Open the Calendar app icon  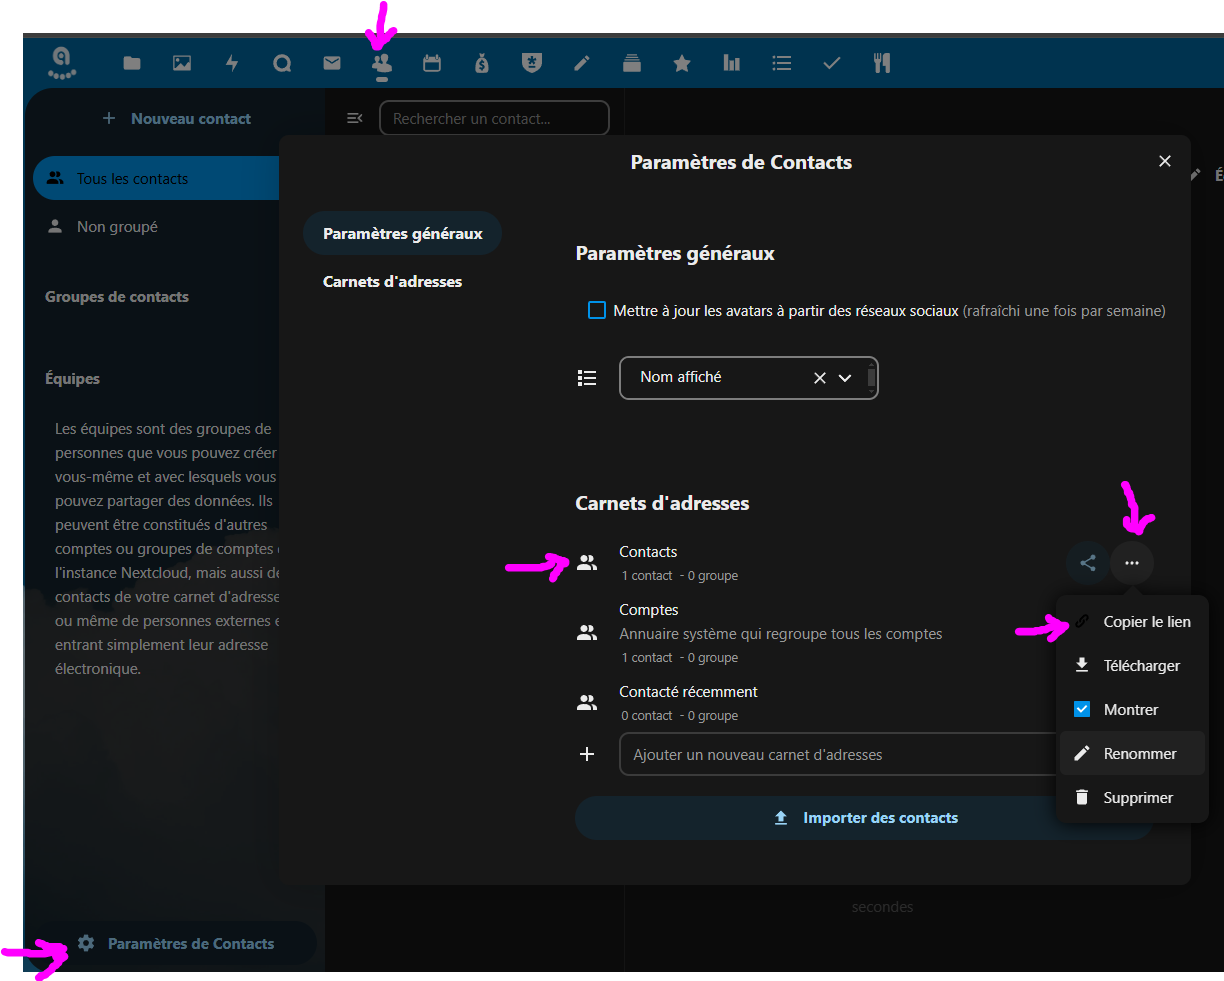tap(432, 64)
